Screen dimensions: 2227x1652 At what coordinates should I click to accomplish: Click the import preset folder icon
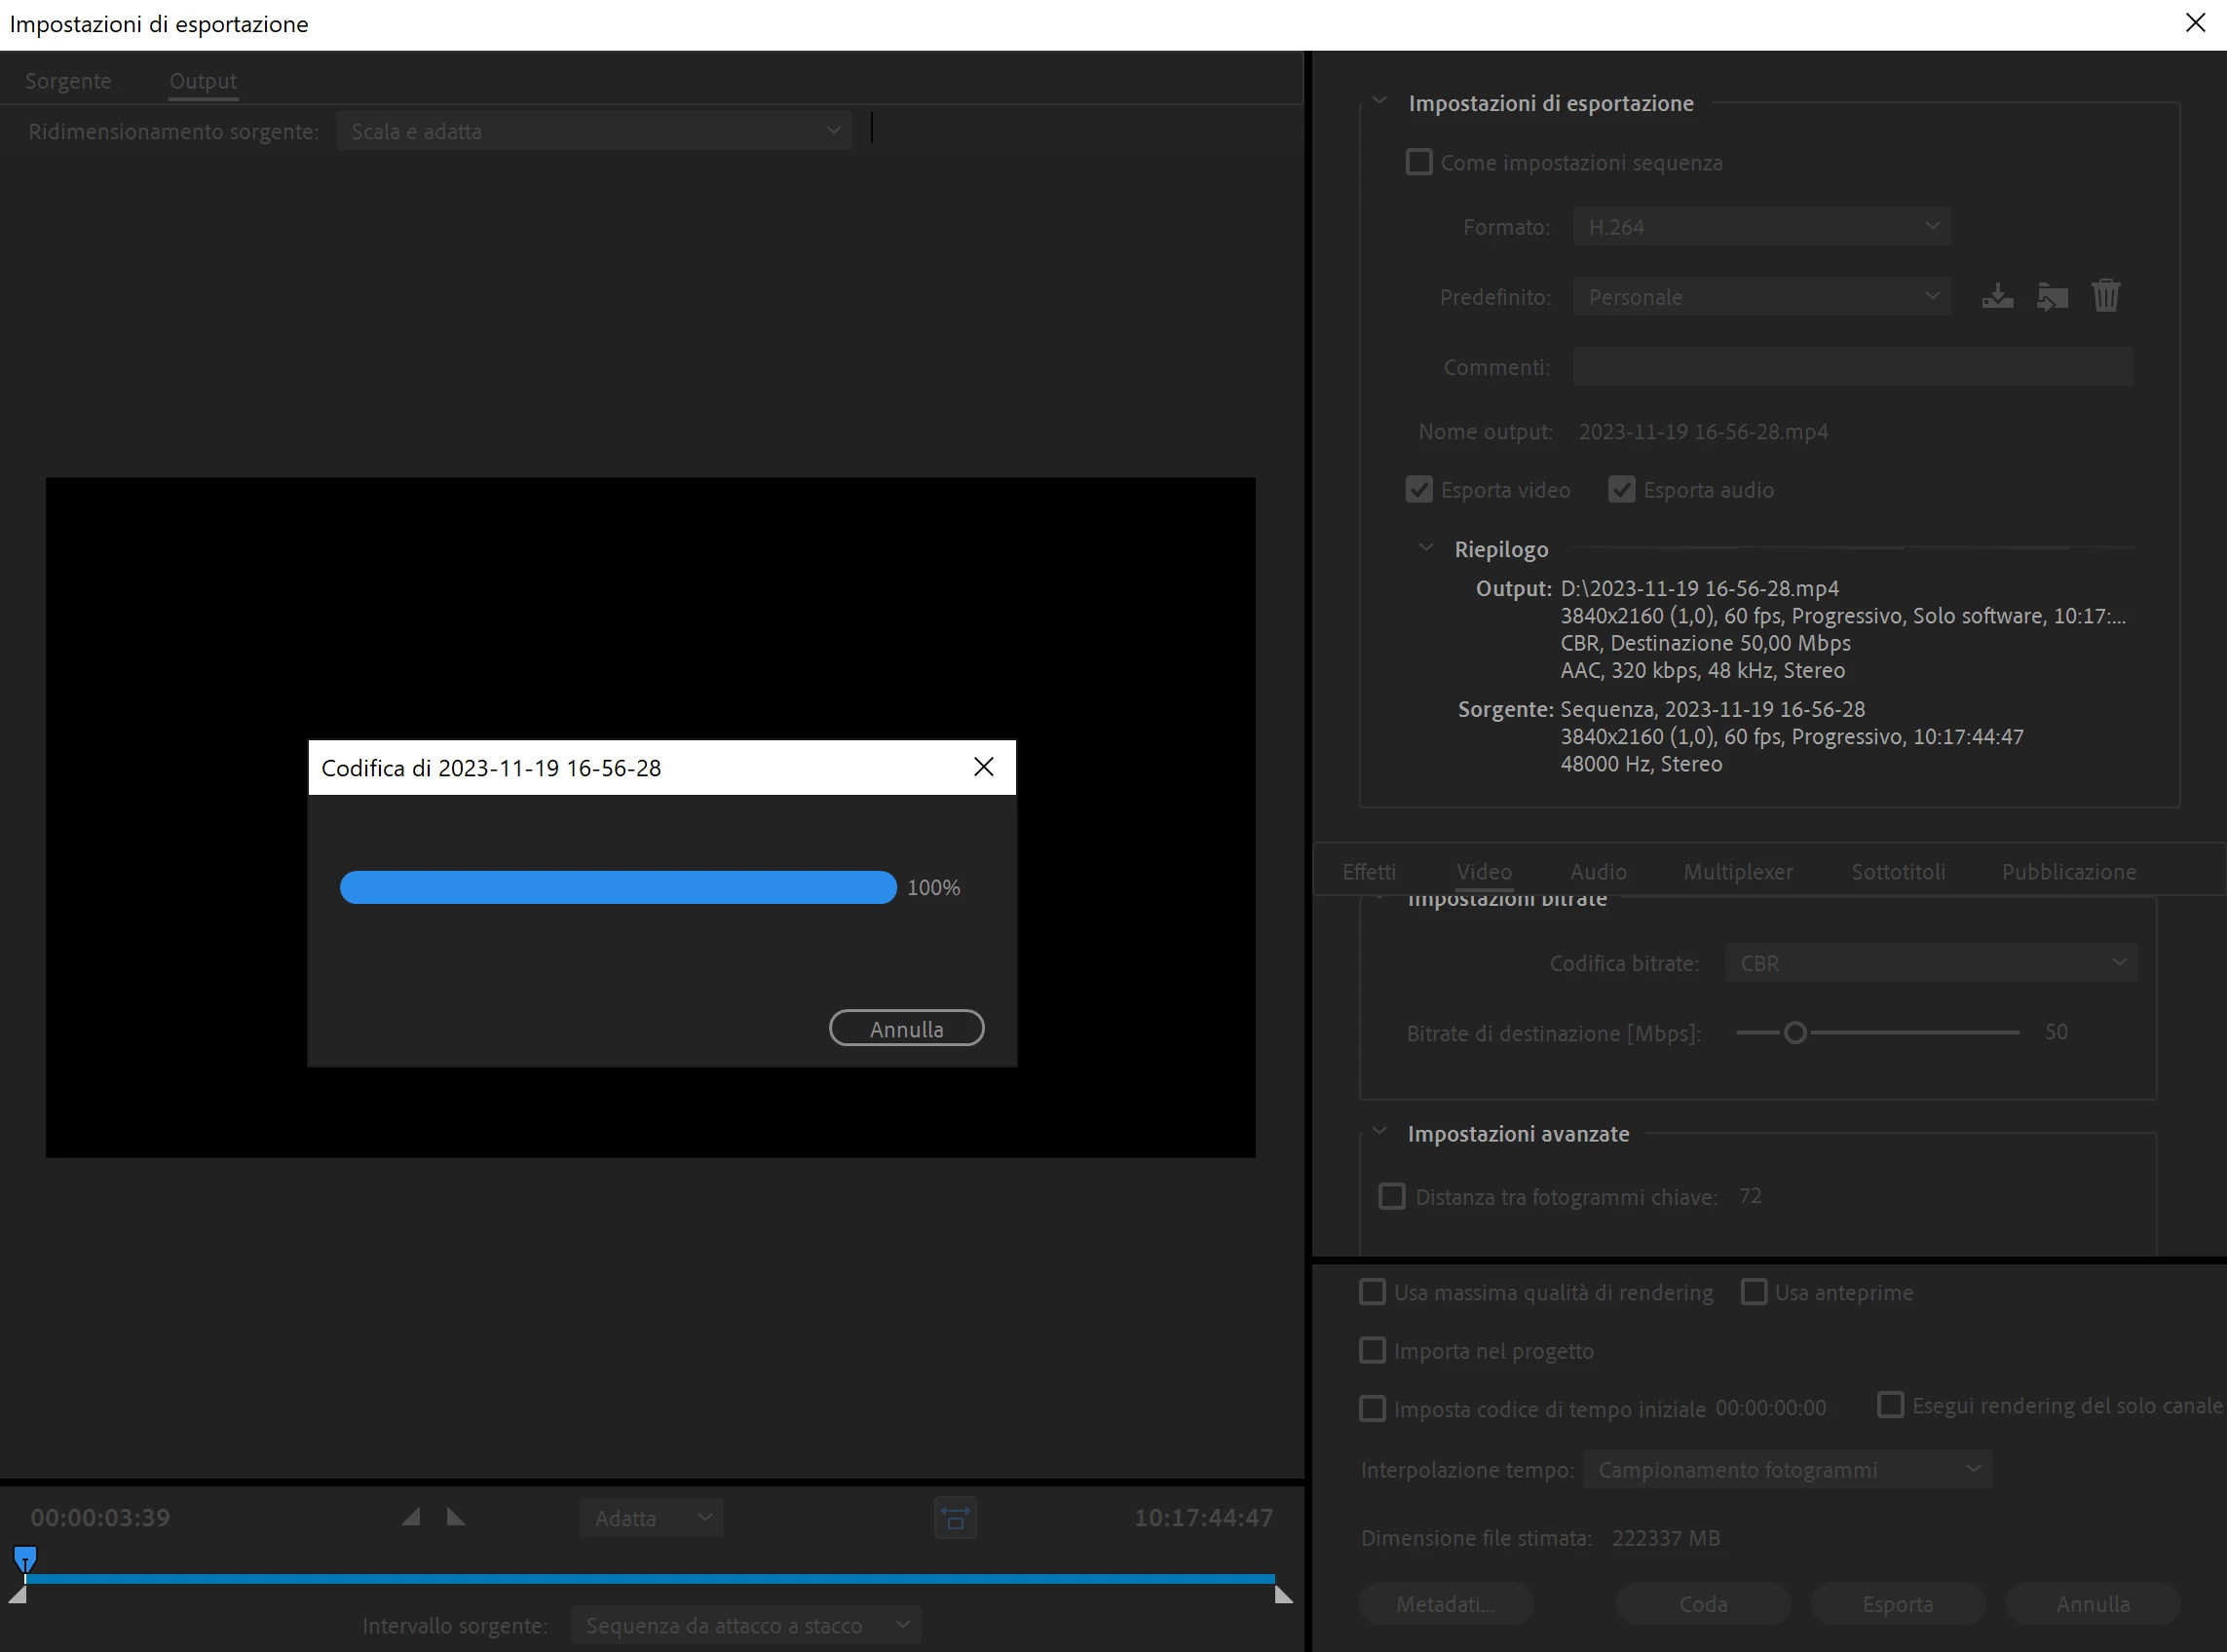coord(2052,297)
